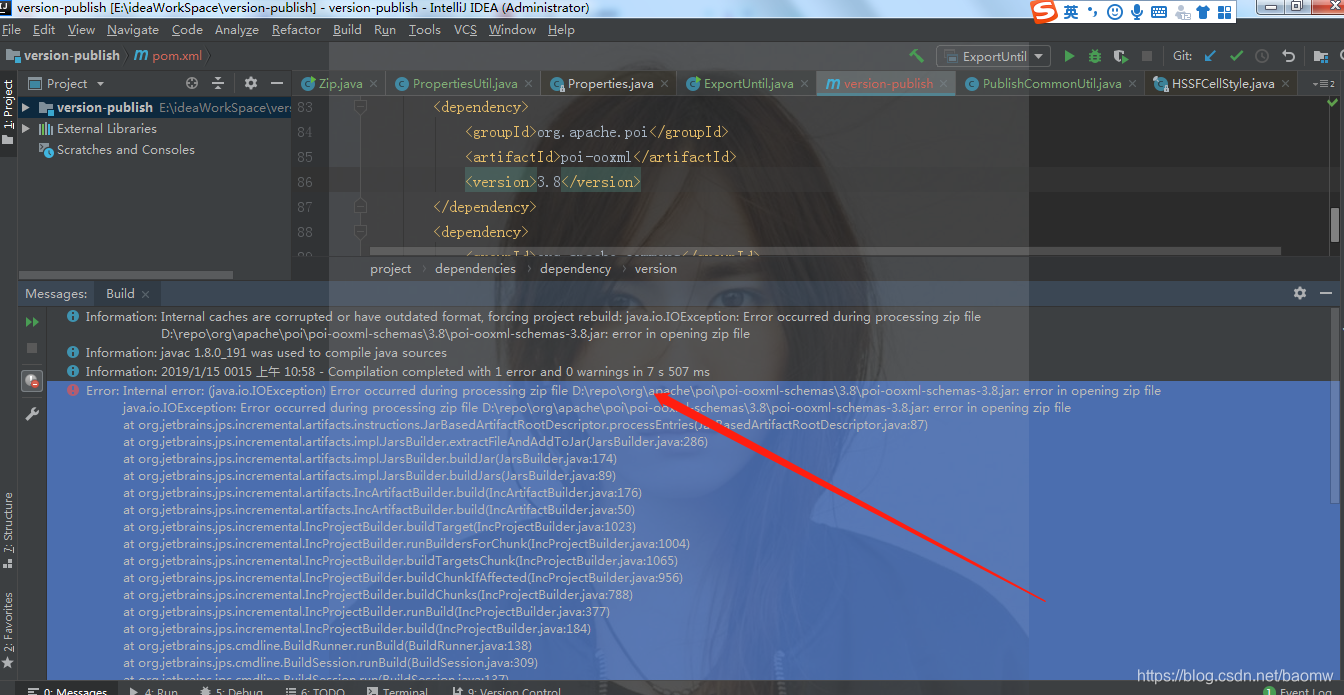
Task: Open Project panel gear options
Action: tap(251, 83)
